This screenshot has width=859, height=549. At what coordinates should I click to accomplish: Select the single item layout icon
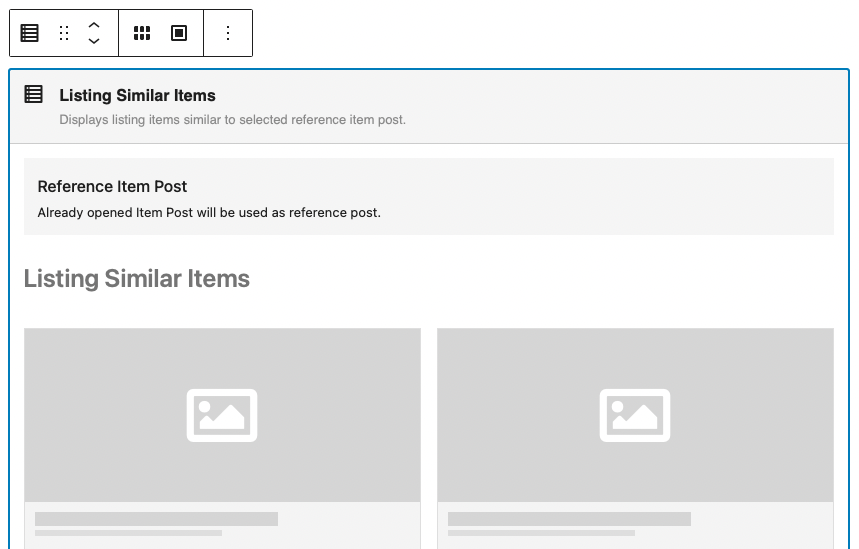coord(179,33)
